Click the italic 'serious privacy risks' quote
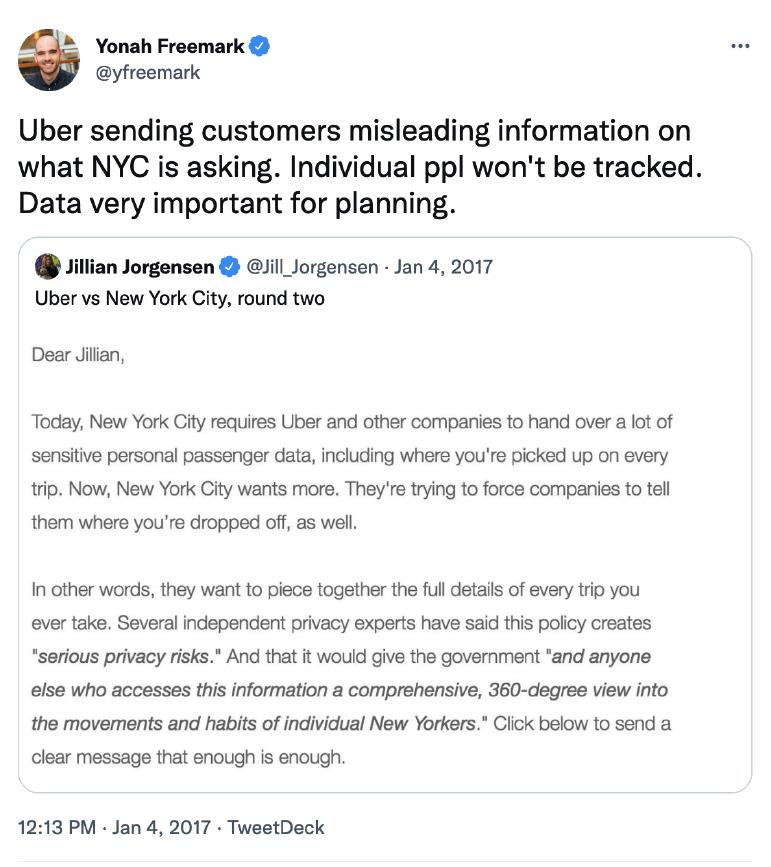The width and height of the screenshot is (771, 867). pyautogui.click(x=124, y=656)
